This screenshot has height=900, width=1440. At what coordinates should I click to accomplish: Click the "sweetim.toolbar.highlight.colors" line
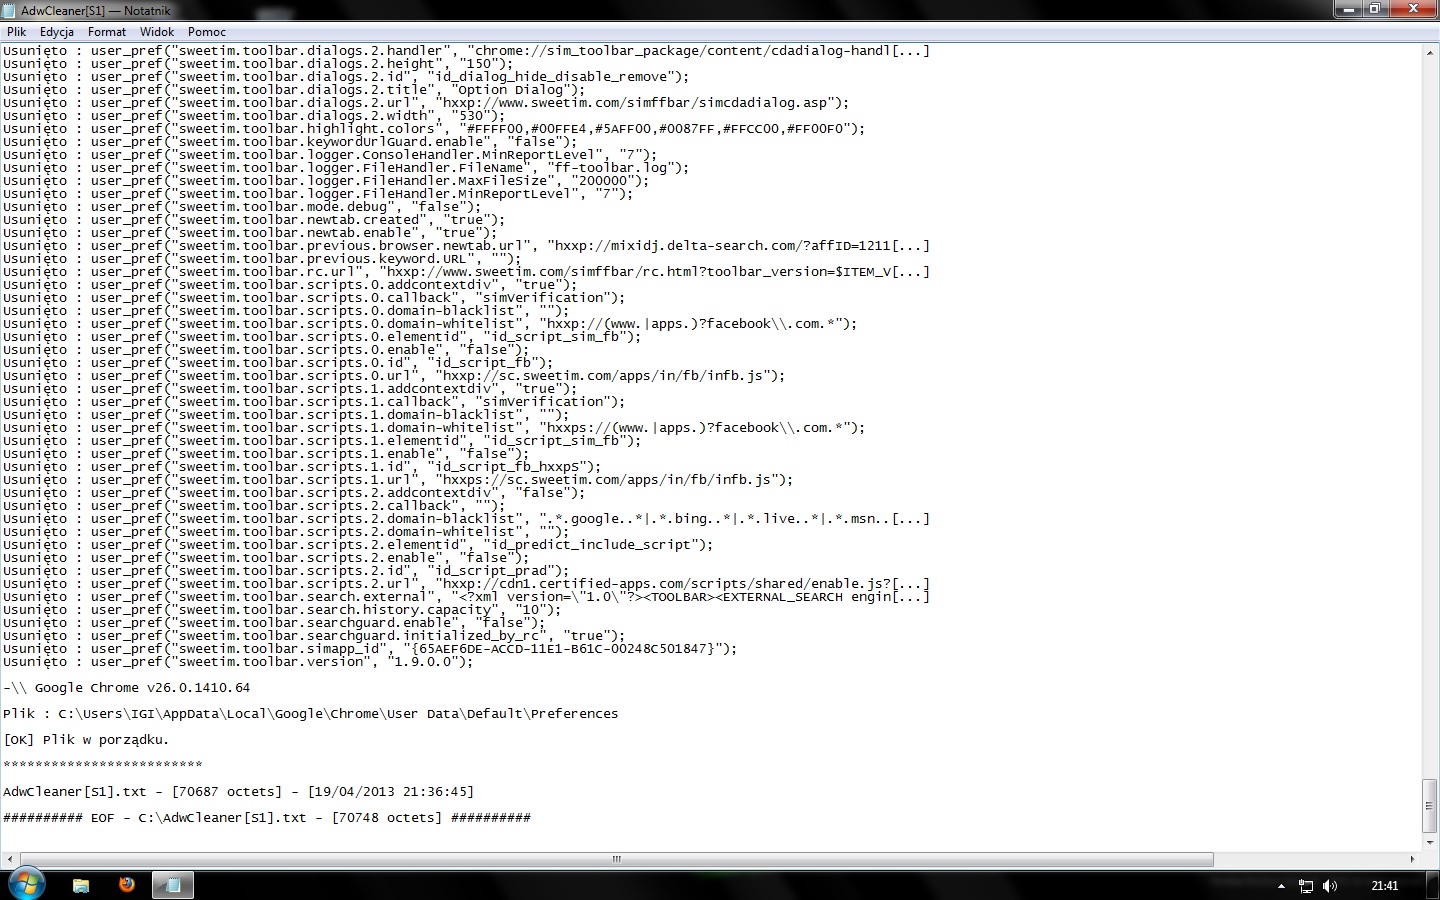coord(434,129)
